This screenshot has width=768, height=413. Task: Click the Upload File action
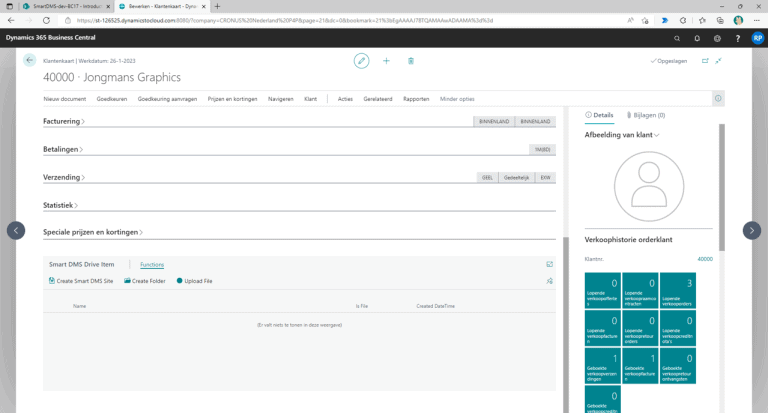(194, 281)
